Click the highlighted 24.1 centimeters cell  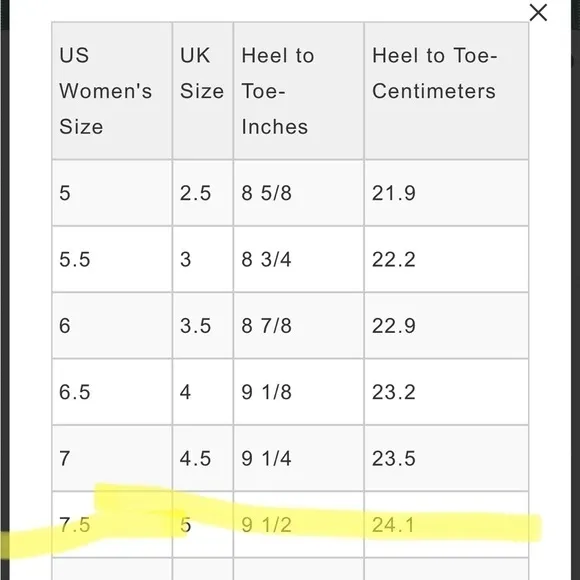[x=446, y=525]
